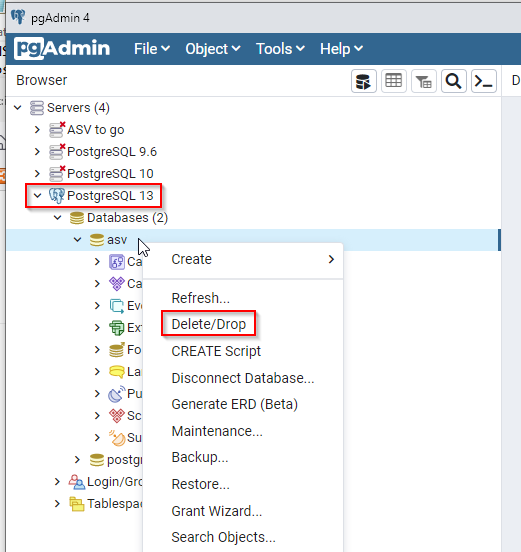Viewport: 521px width, 552px height.
Task: Select the PostgreSQL 13 tree label
Action: (x=110, y=196)
